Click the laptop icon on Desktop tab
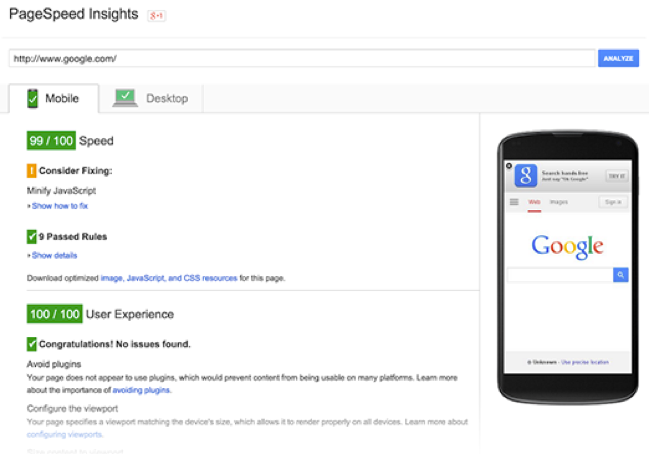Screen dimensions: 649x454 125,98
